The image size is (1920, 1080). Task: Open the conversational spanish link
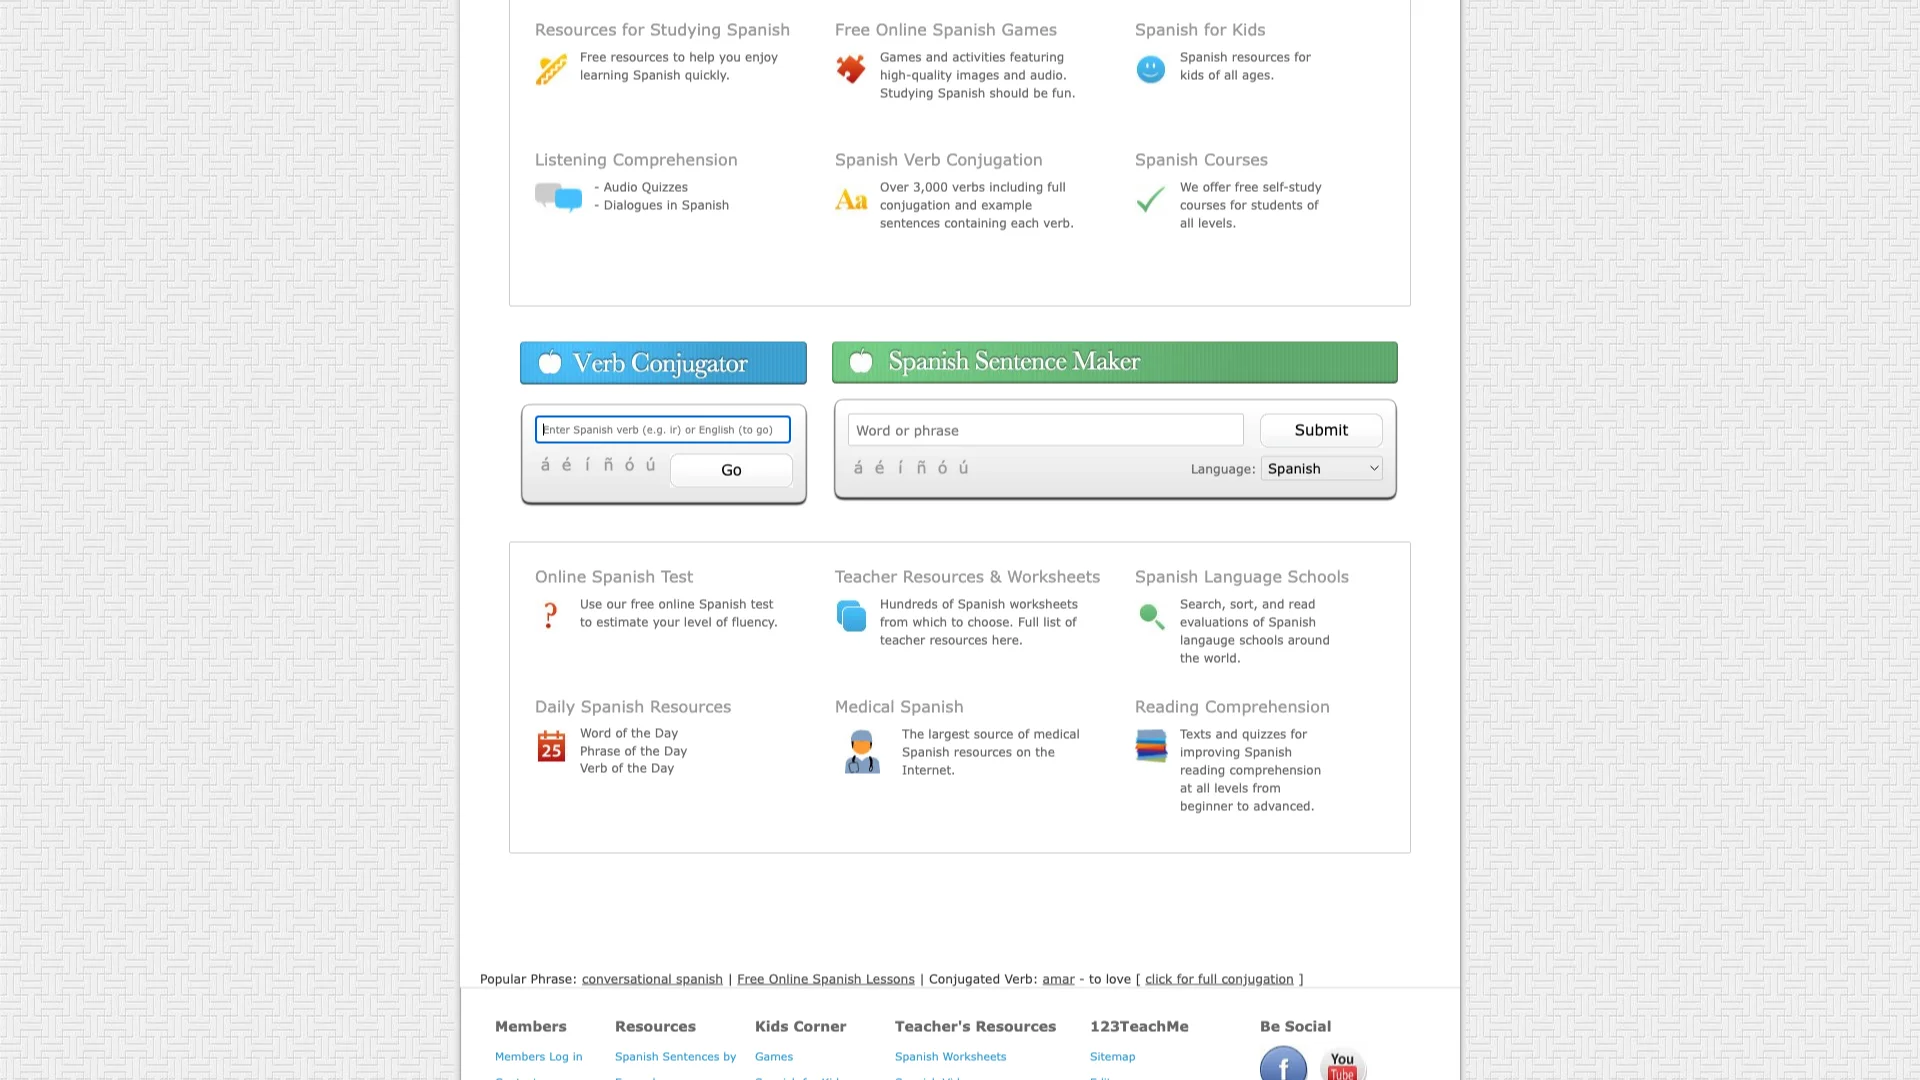tap(652, 979)
